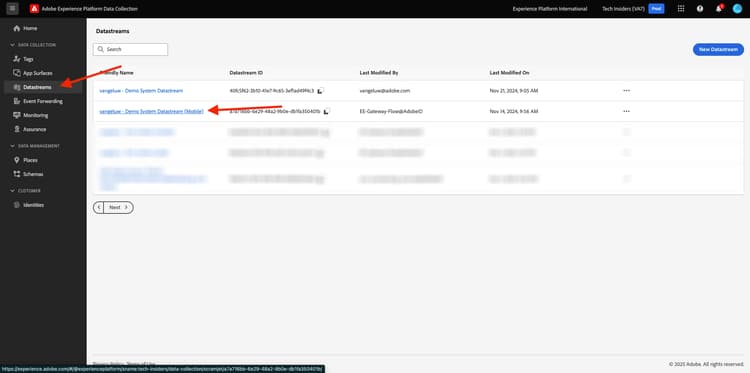This screenshot has width=750, height=373.
Task: Click the Tags sidebar icon
Action: pyautogui.click(x=17, y=59)
